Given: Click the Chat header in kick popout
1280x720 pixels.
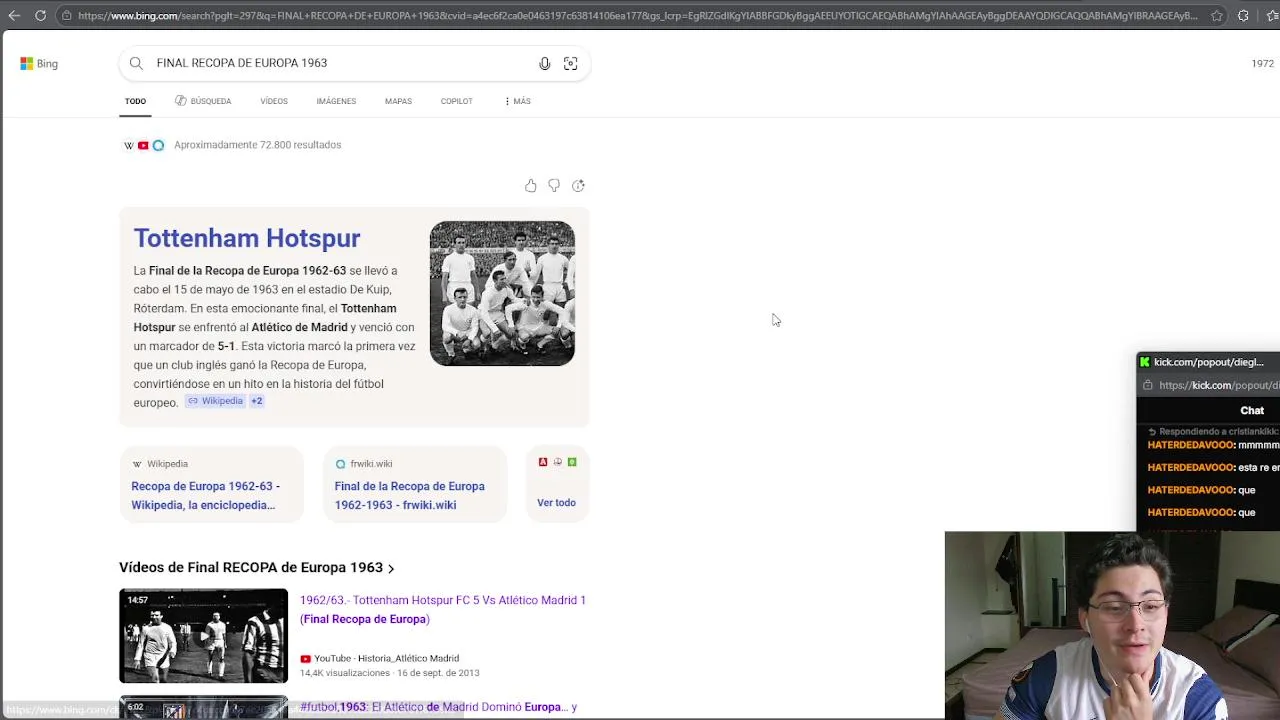Looking at the screenshot, I should click(x=1252, y=411).
